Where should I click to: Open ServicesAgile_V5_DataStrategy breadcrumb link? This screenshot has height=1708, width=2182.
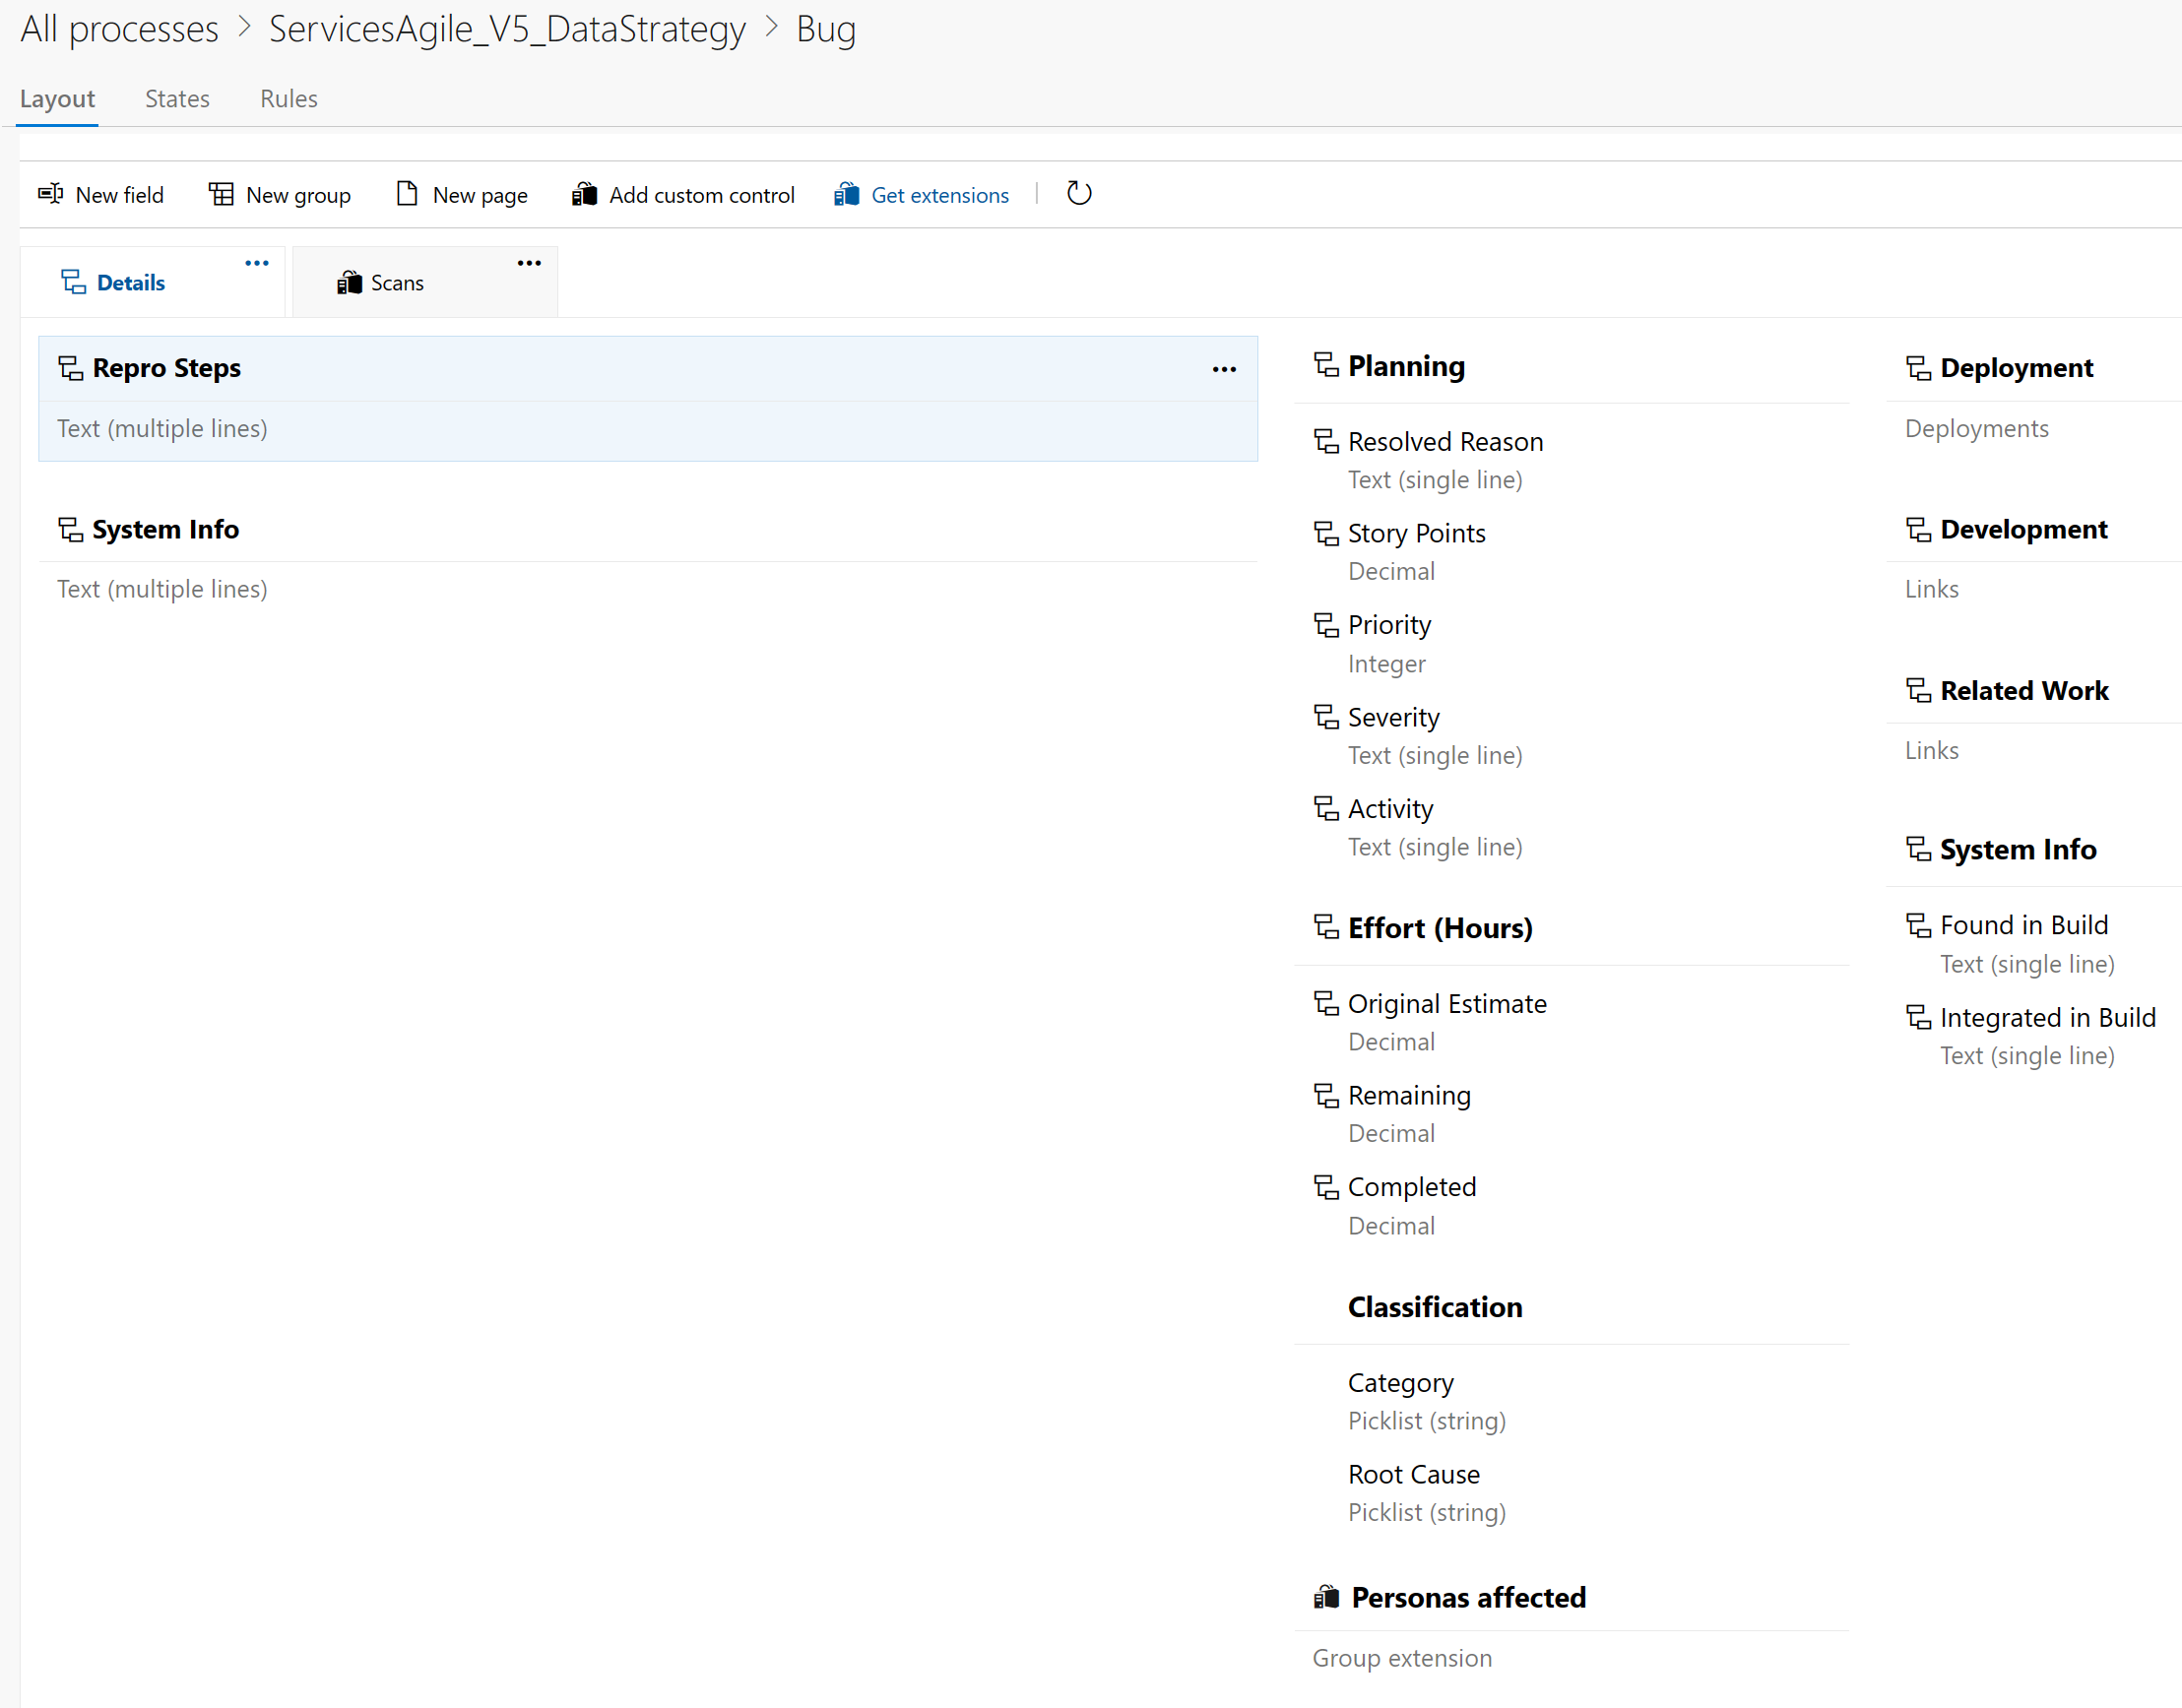tap(507, 29)
